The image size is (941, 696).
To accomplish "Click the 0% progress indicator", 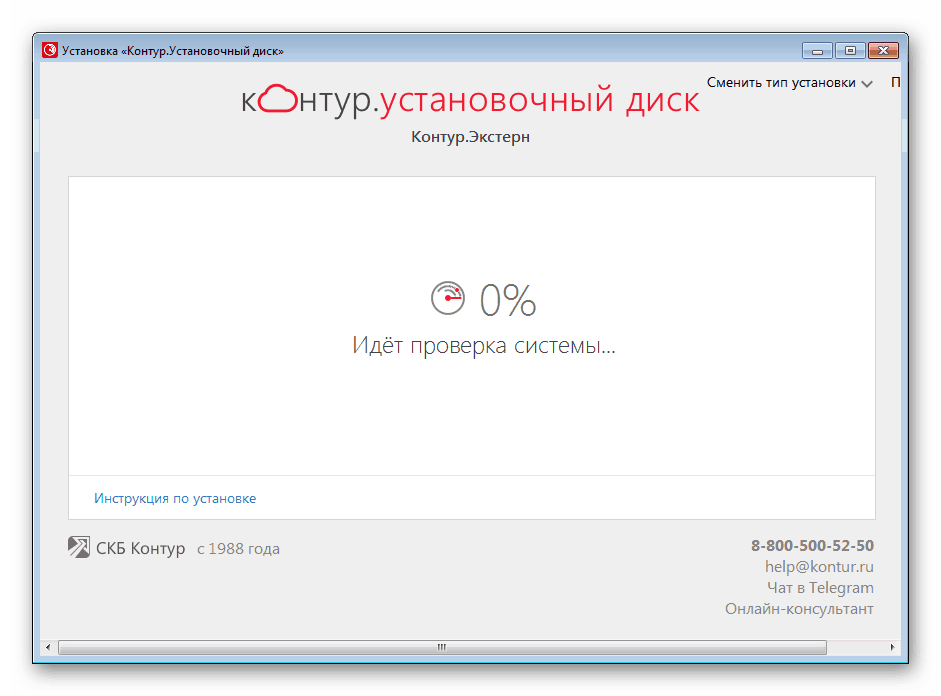I will coord(508,300).
